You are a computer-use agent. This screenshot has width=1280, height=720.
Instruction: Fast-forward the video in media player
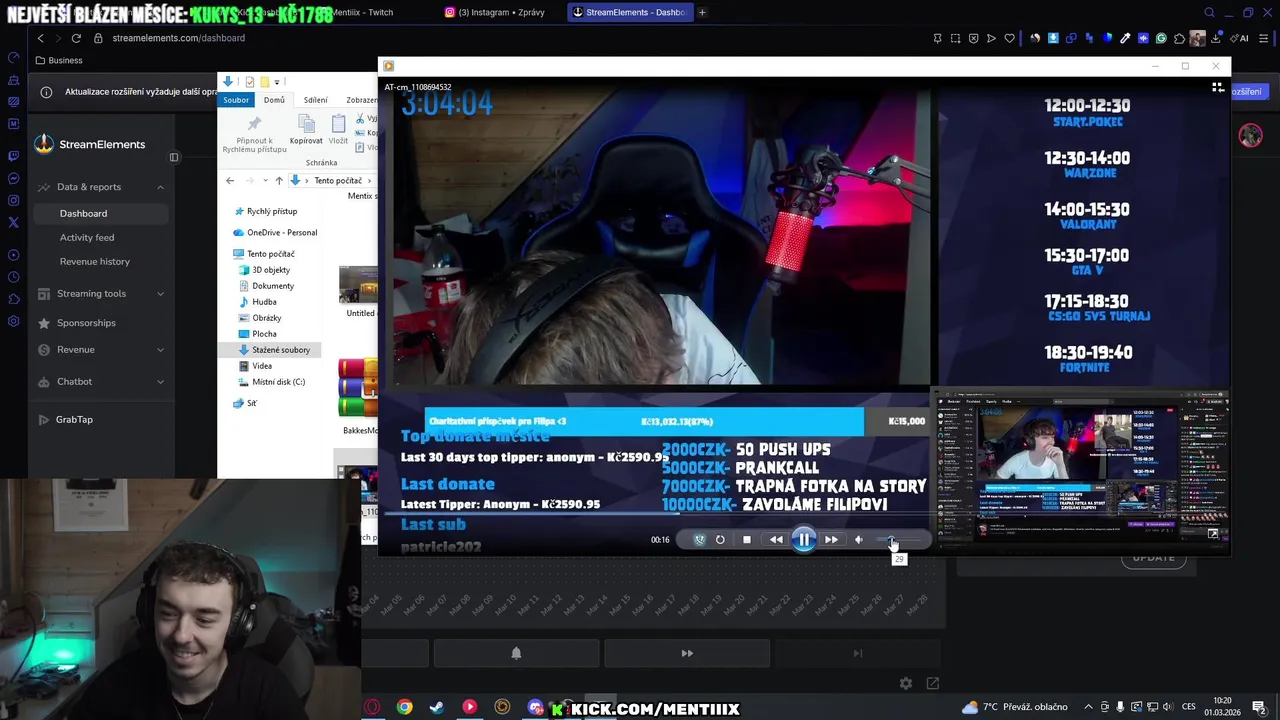pos(831,540)
